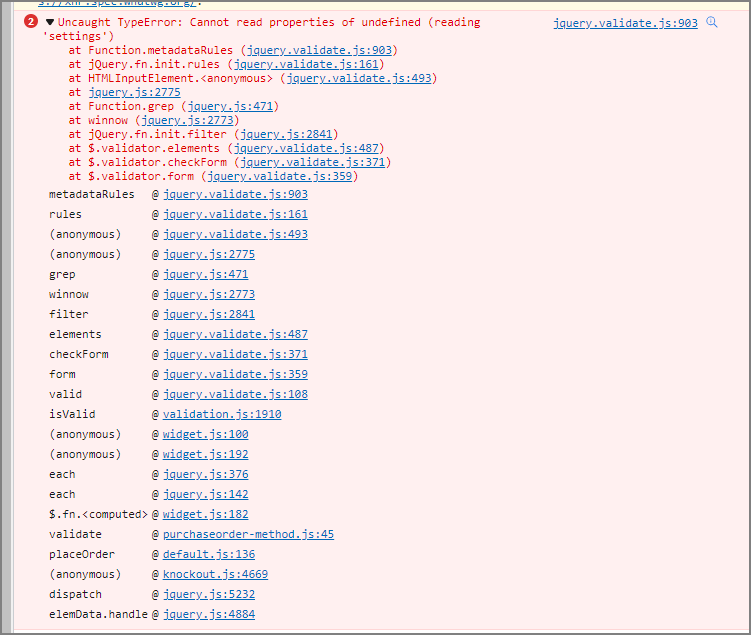Open the link in the elements @ call stack row

pos(235,334)
